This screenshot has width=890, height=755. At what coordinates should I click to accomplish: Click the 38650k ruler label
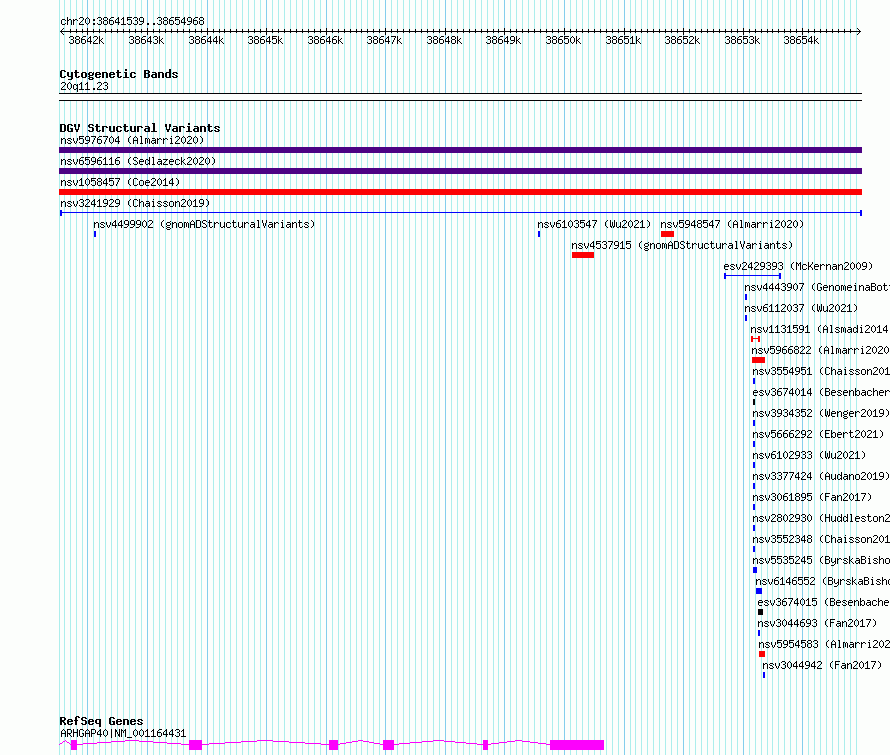[563, 40]
